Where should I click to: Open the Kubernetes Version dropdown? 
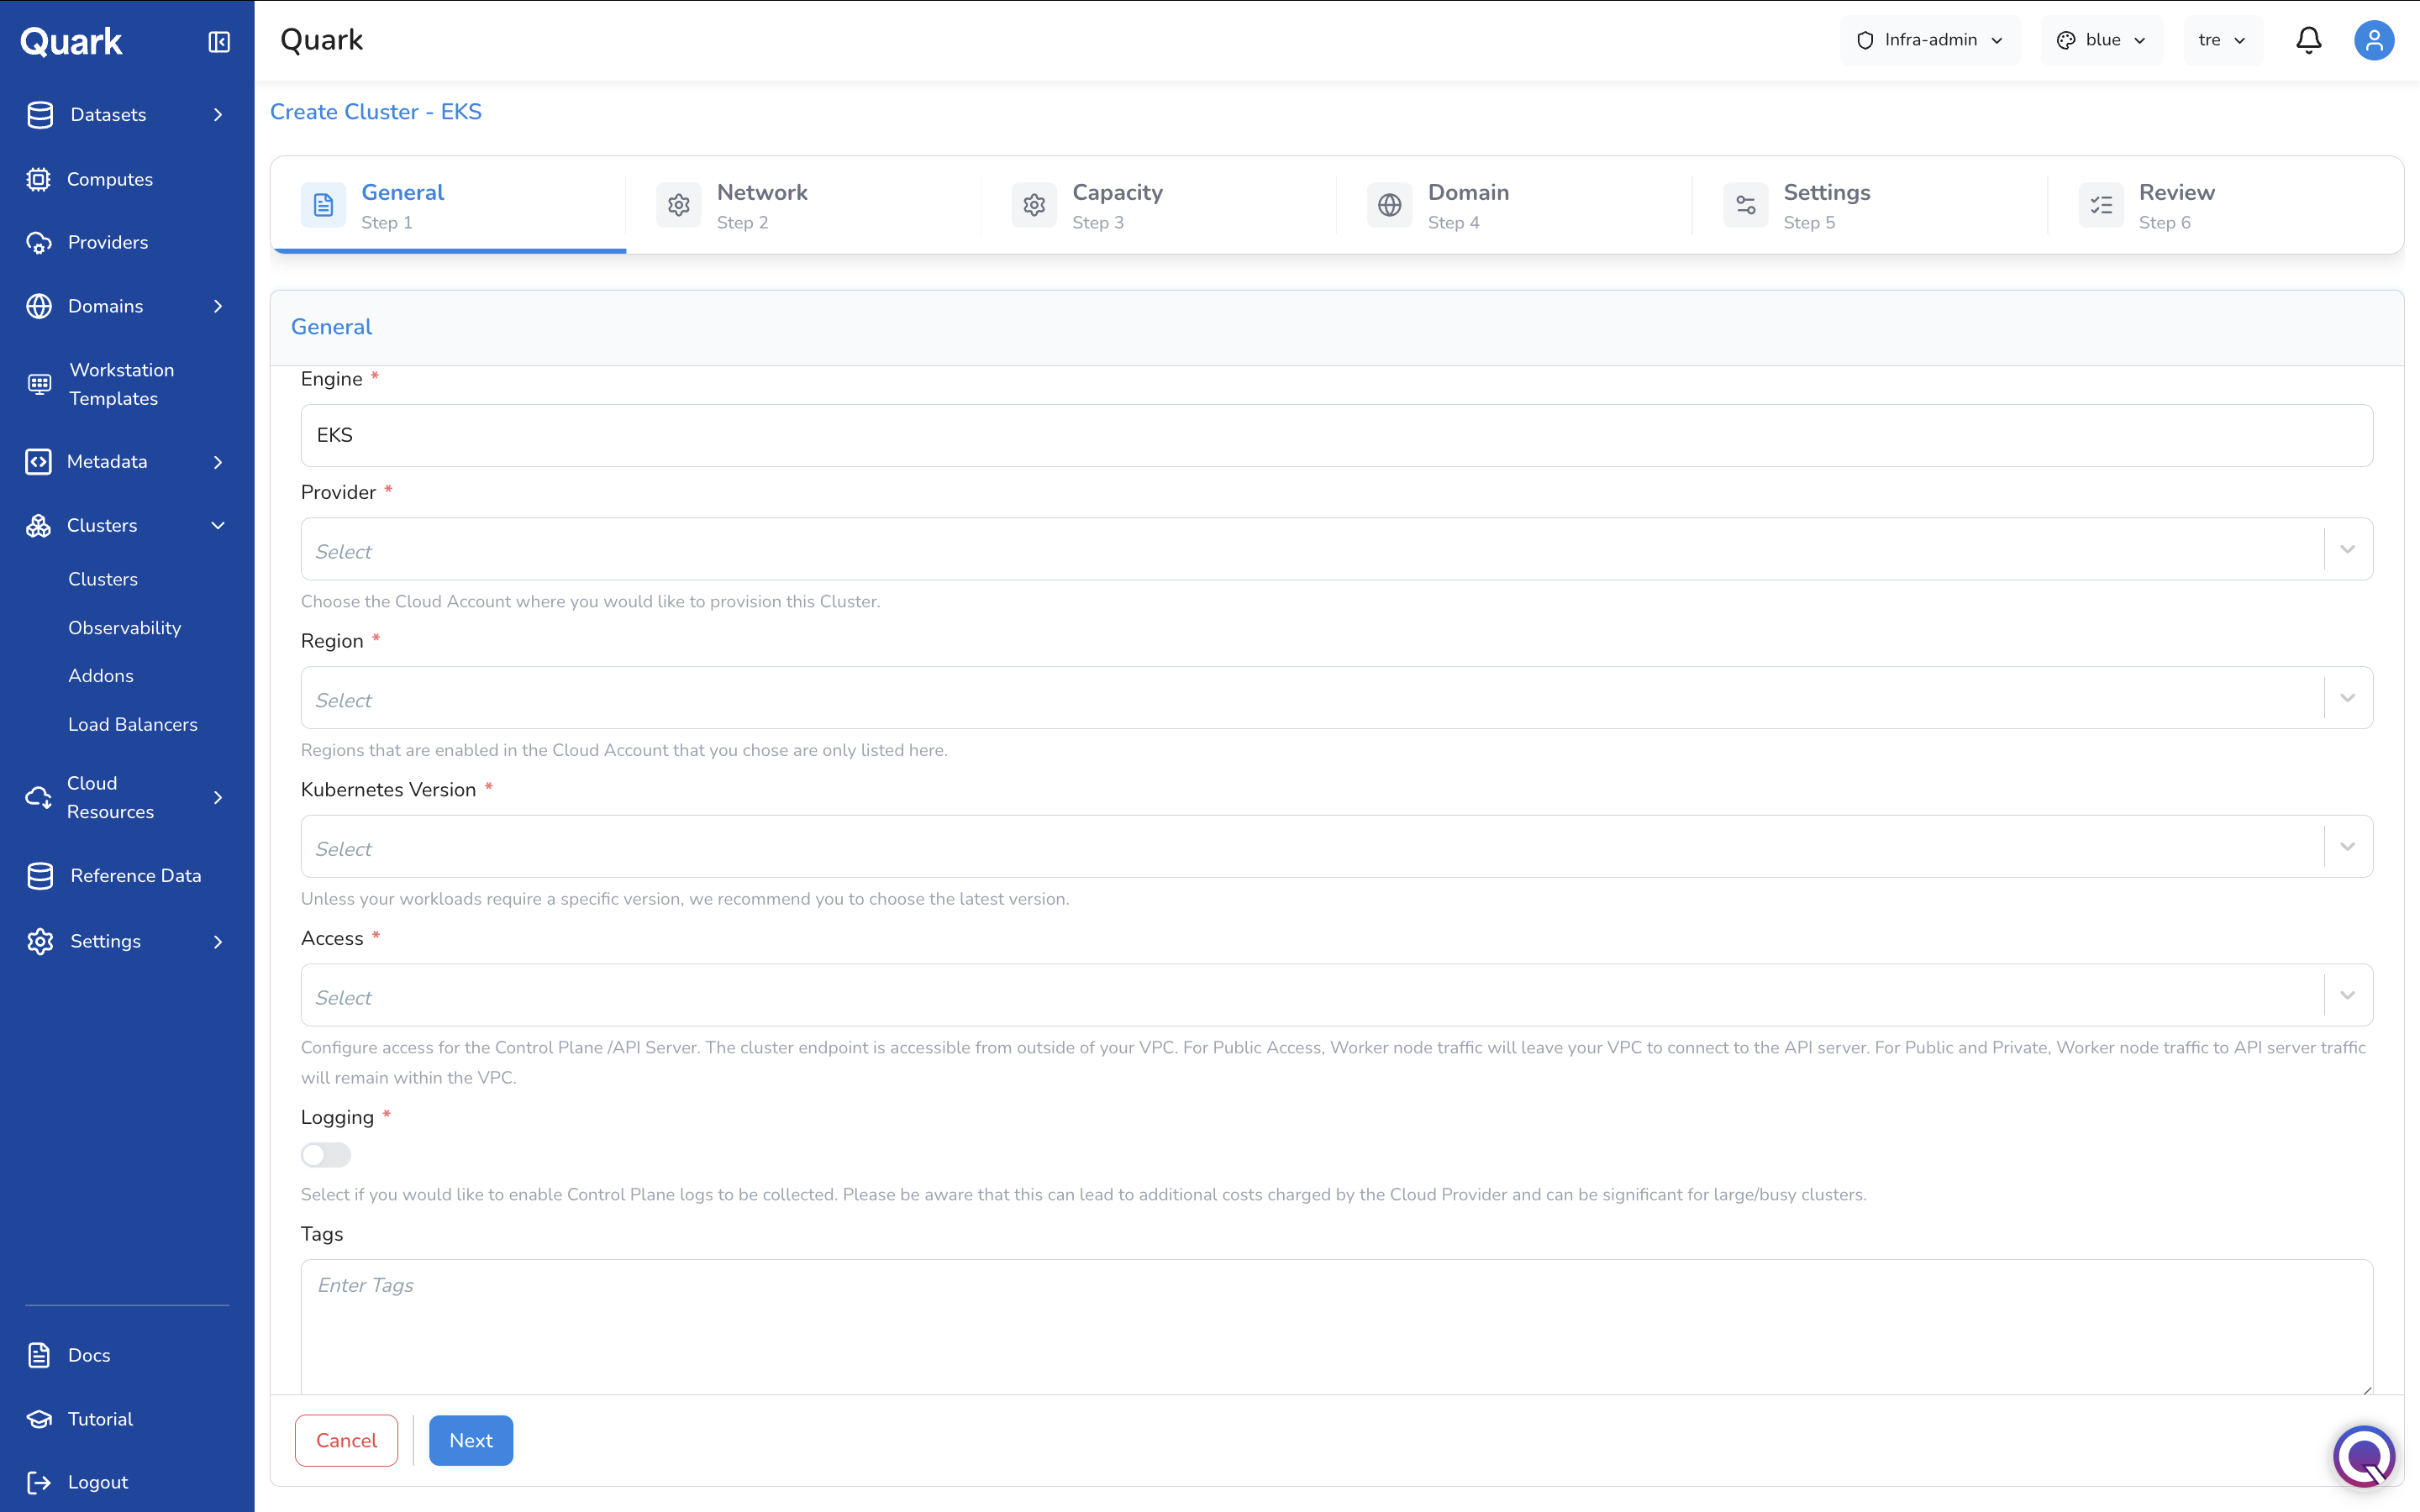(1337, 847)
